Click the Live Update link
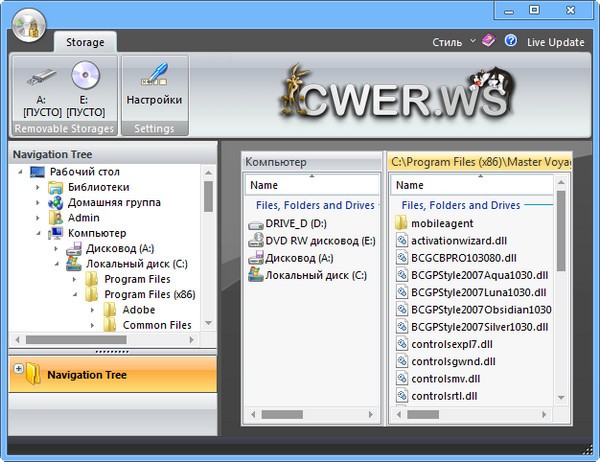Image resolution: width=600 pixels, height=462 pixels. [555, 43]
